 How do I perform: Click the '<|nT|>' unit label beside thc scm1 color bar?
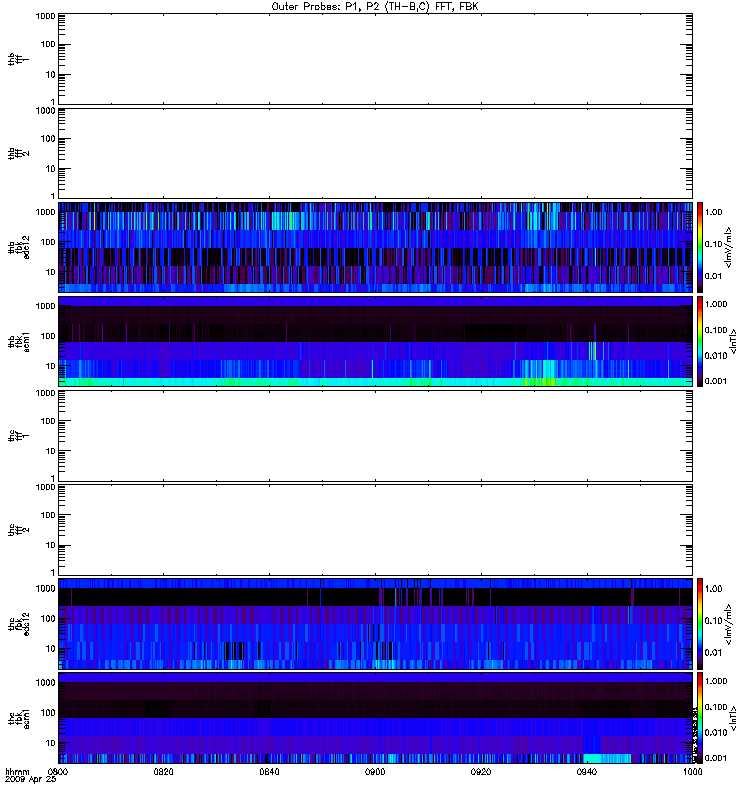tap(733, 718)
